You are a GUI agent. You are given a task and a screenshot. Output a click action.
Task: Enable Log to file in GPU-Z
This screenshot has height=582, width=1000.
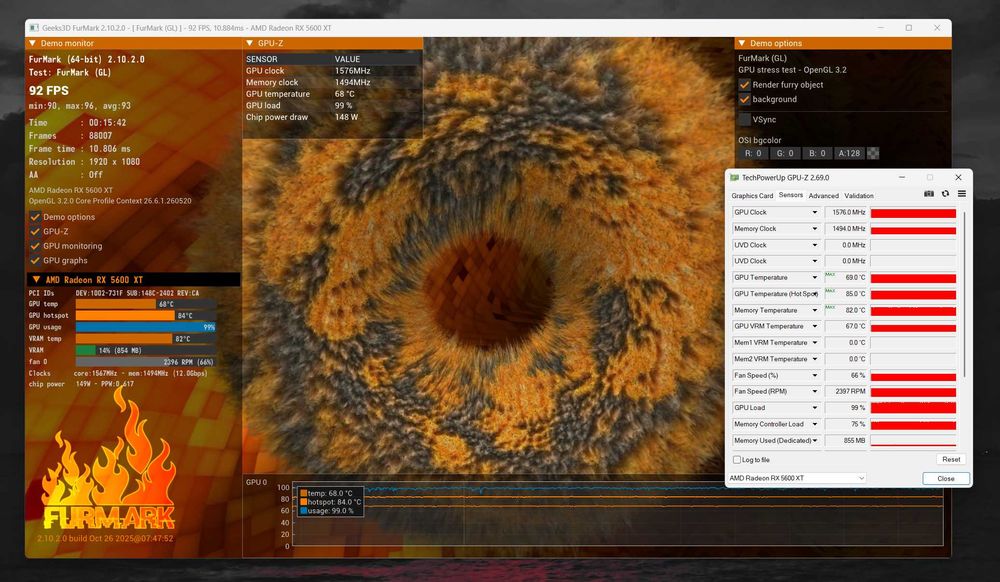coord(737,460)
